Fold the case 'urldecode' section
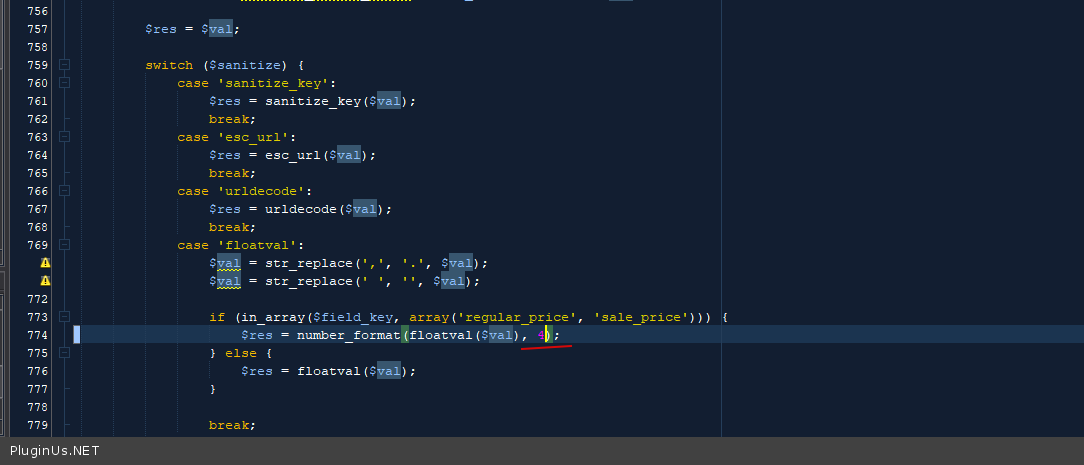Viewport: 1084px width, 465px height. (x=64, y=191)
